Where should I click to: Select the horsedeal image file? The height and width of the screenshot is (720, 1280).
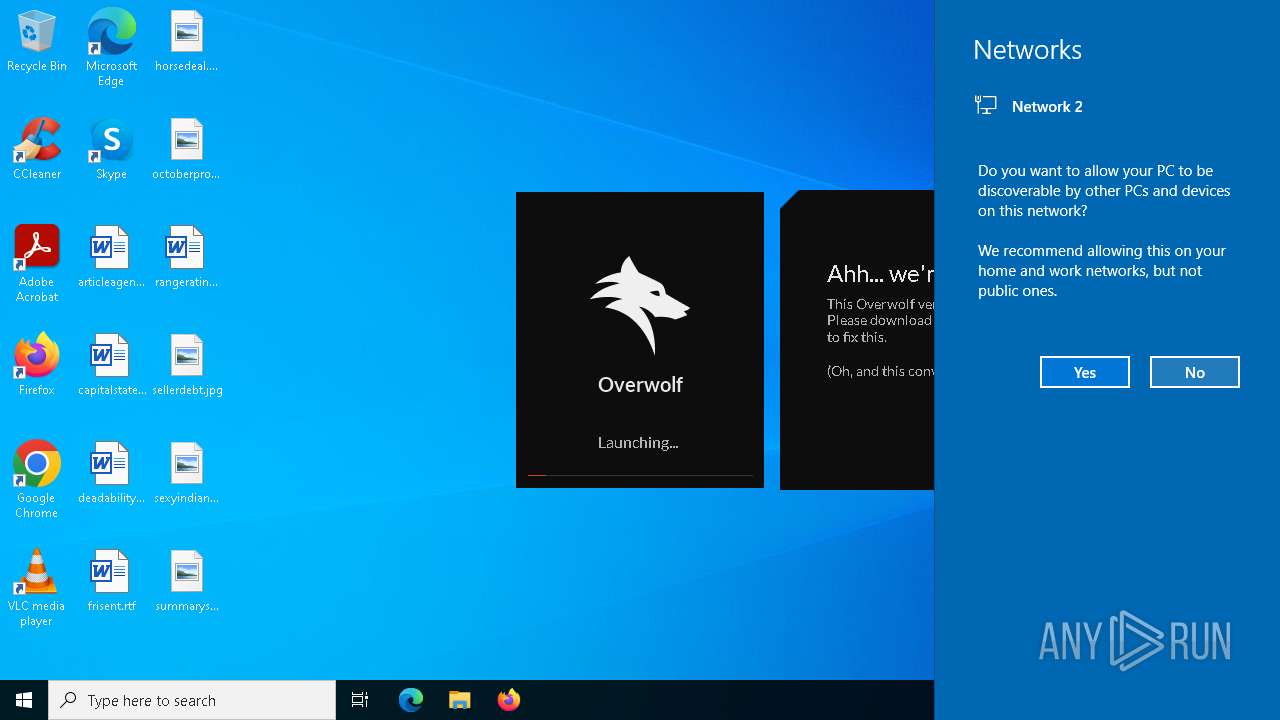186,42
